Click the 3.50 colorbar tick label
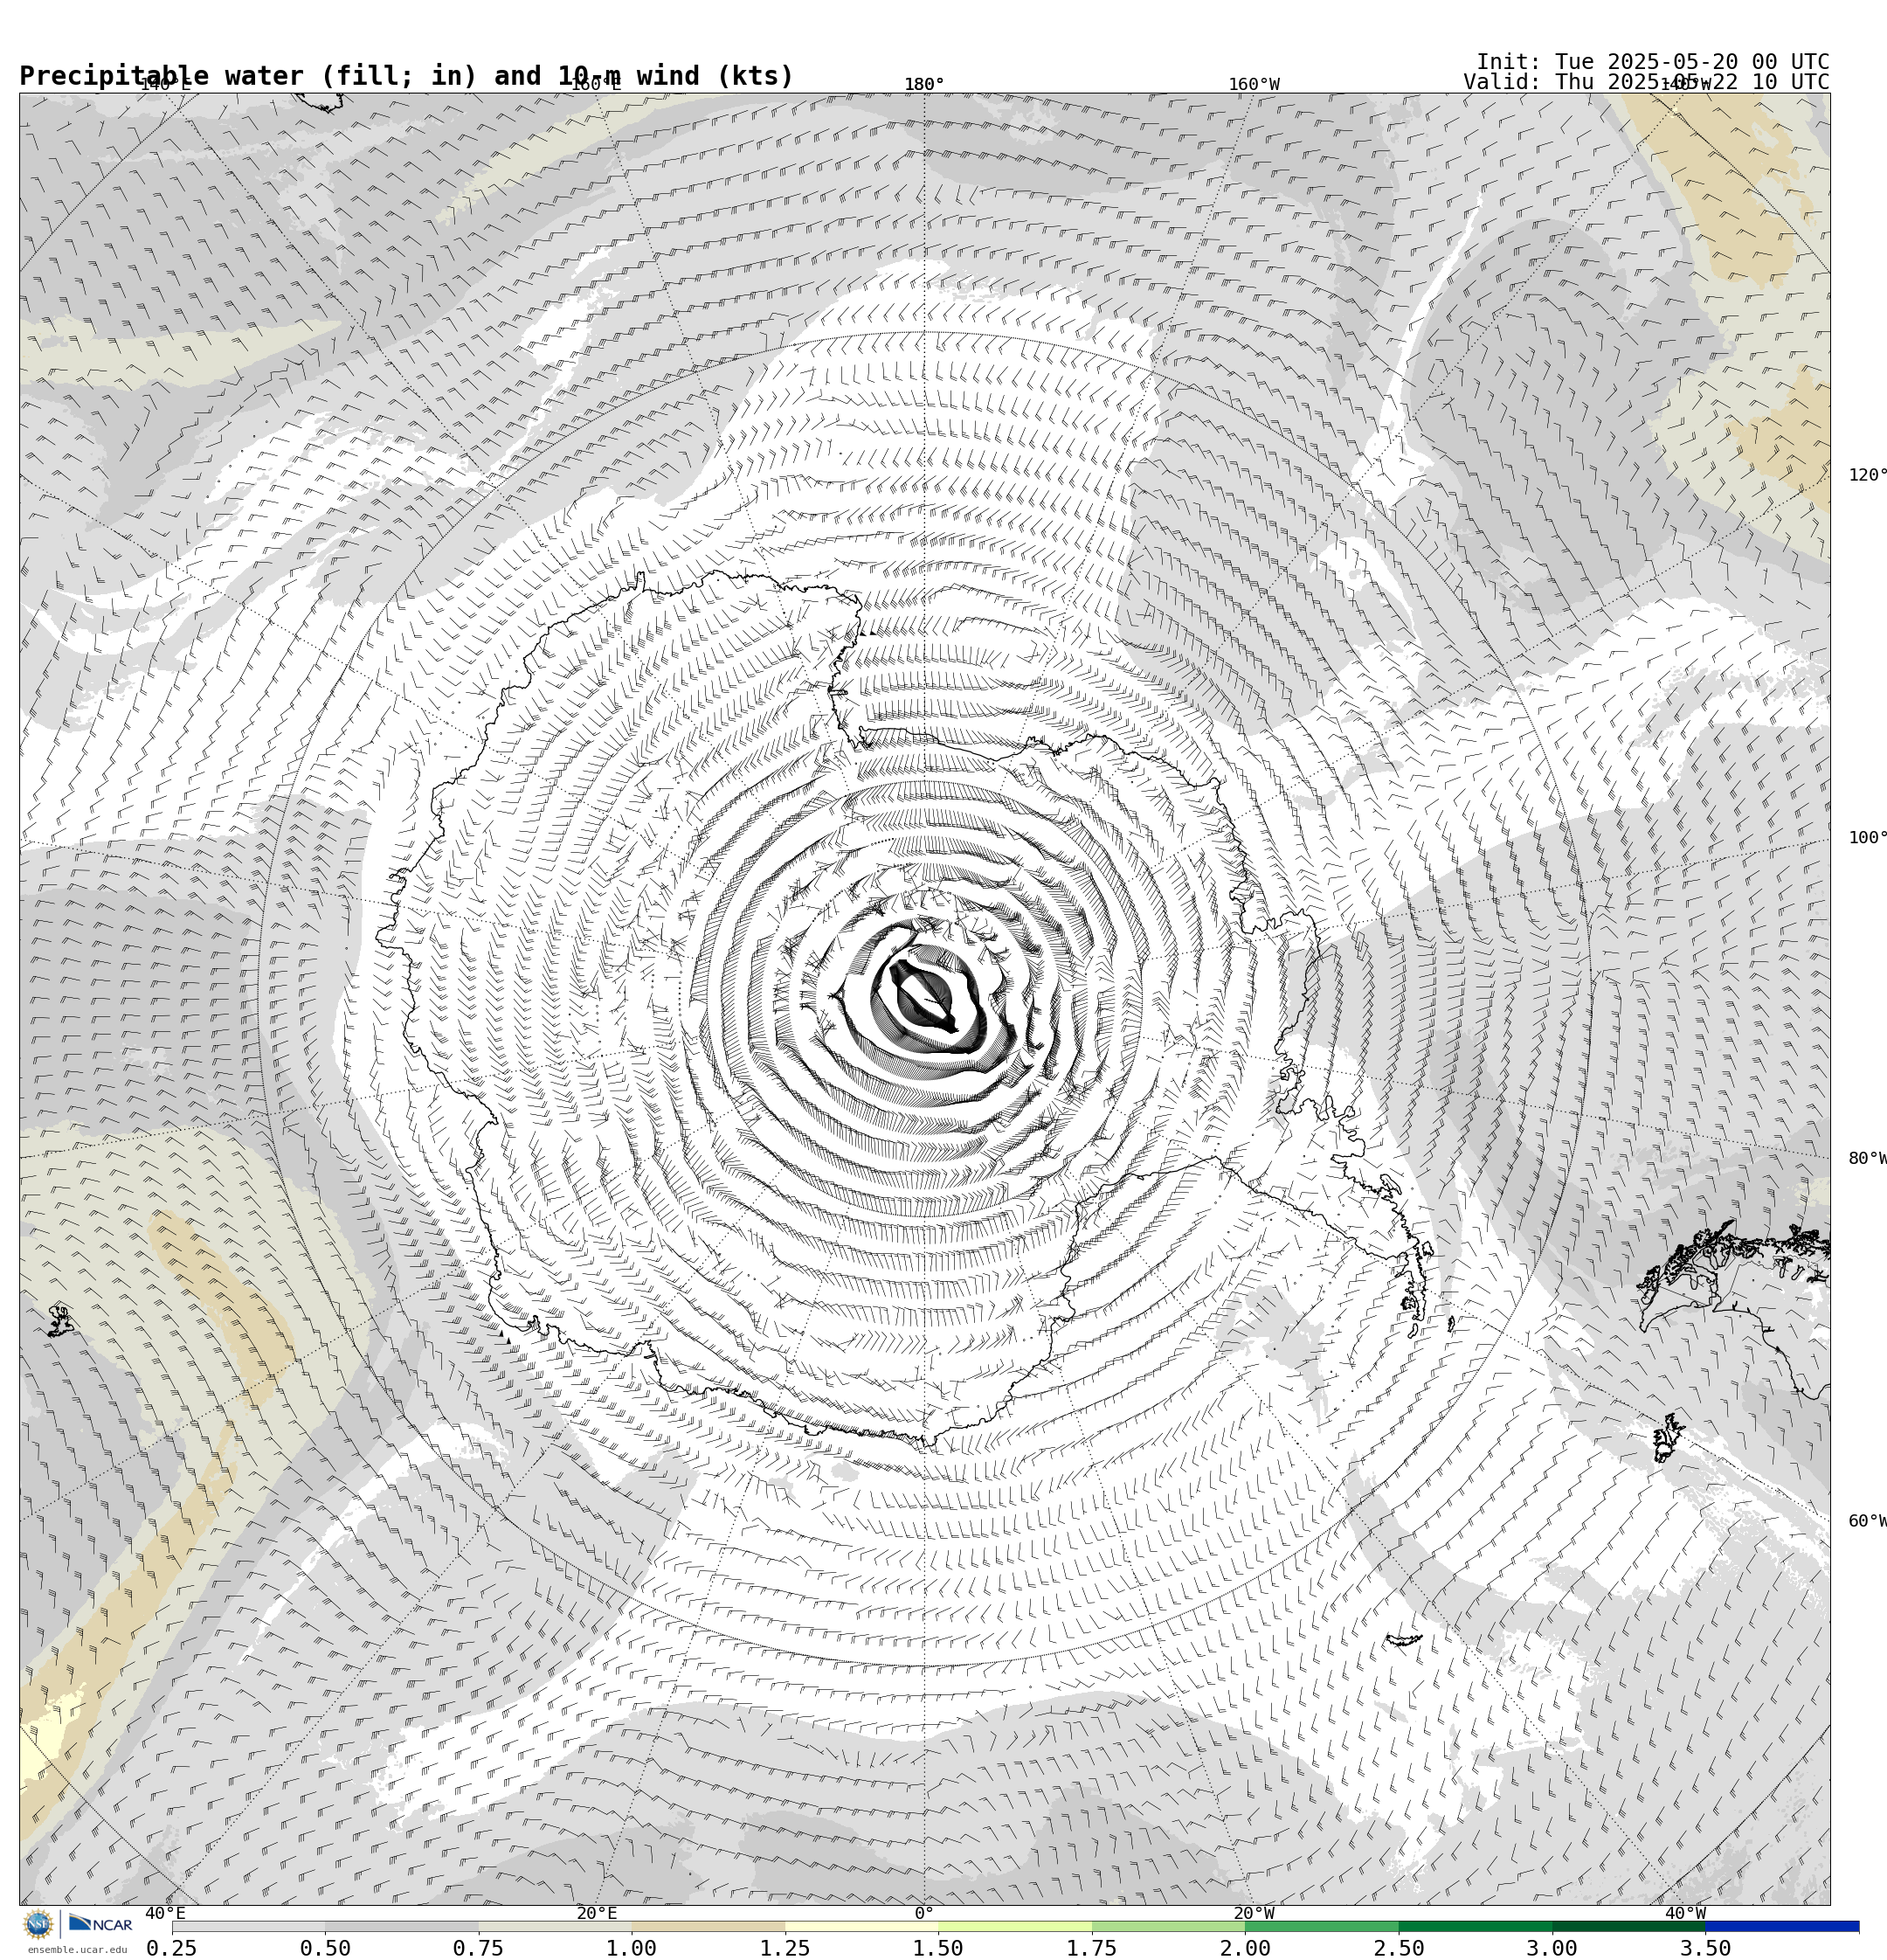 pyautogui.click(x=1706, y=1948)
